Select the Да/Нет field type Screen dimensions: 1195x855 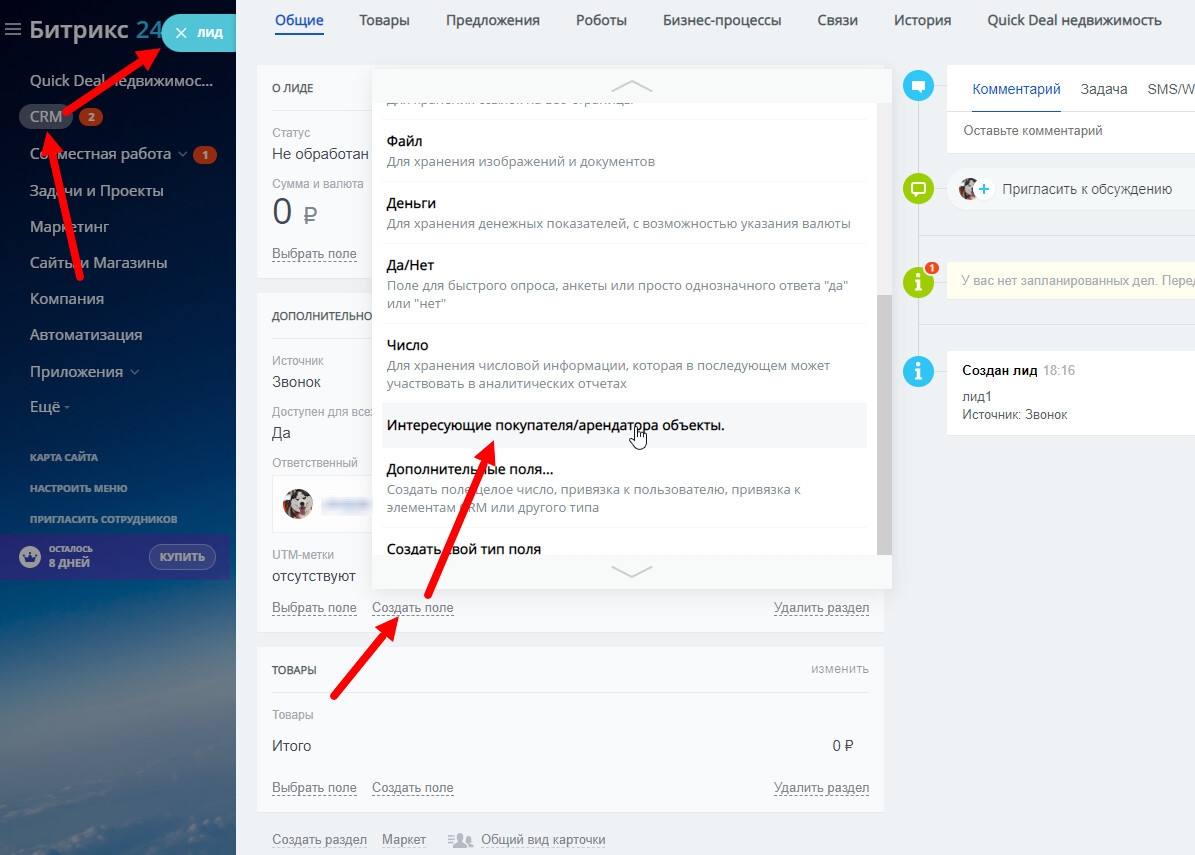point(410,265)
